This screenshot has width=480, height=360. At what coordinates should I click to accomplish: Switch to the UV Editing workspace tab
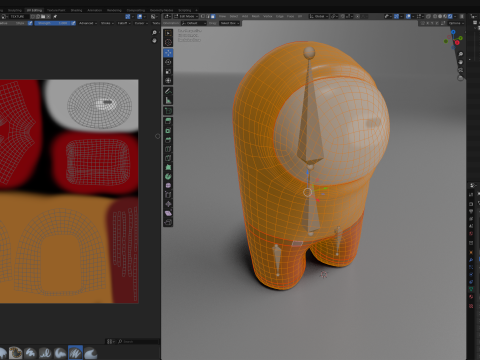[34, 10]
